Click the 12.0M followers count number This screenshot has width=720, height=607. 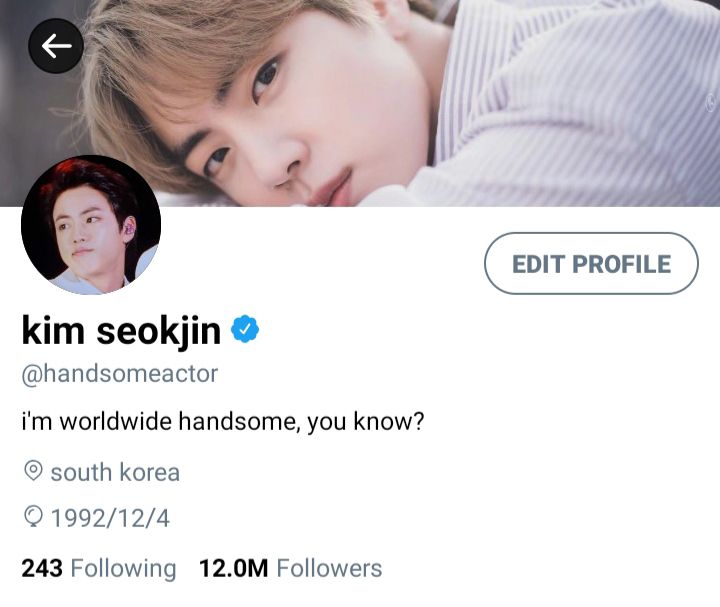tap(234, 568)
